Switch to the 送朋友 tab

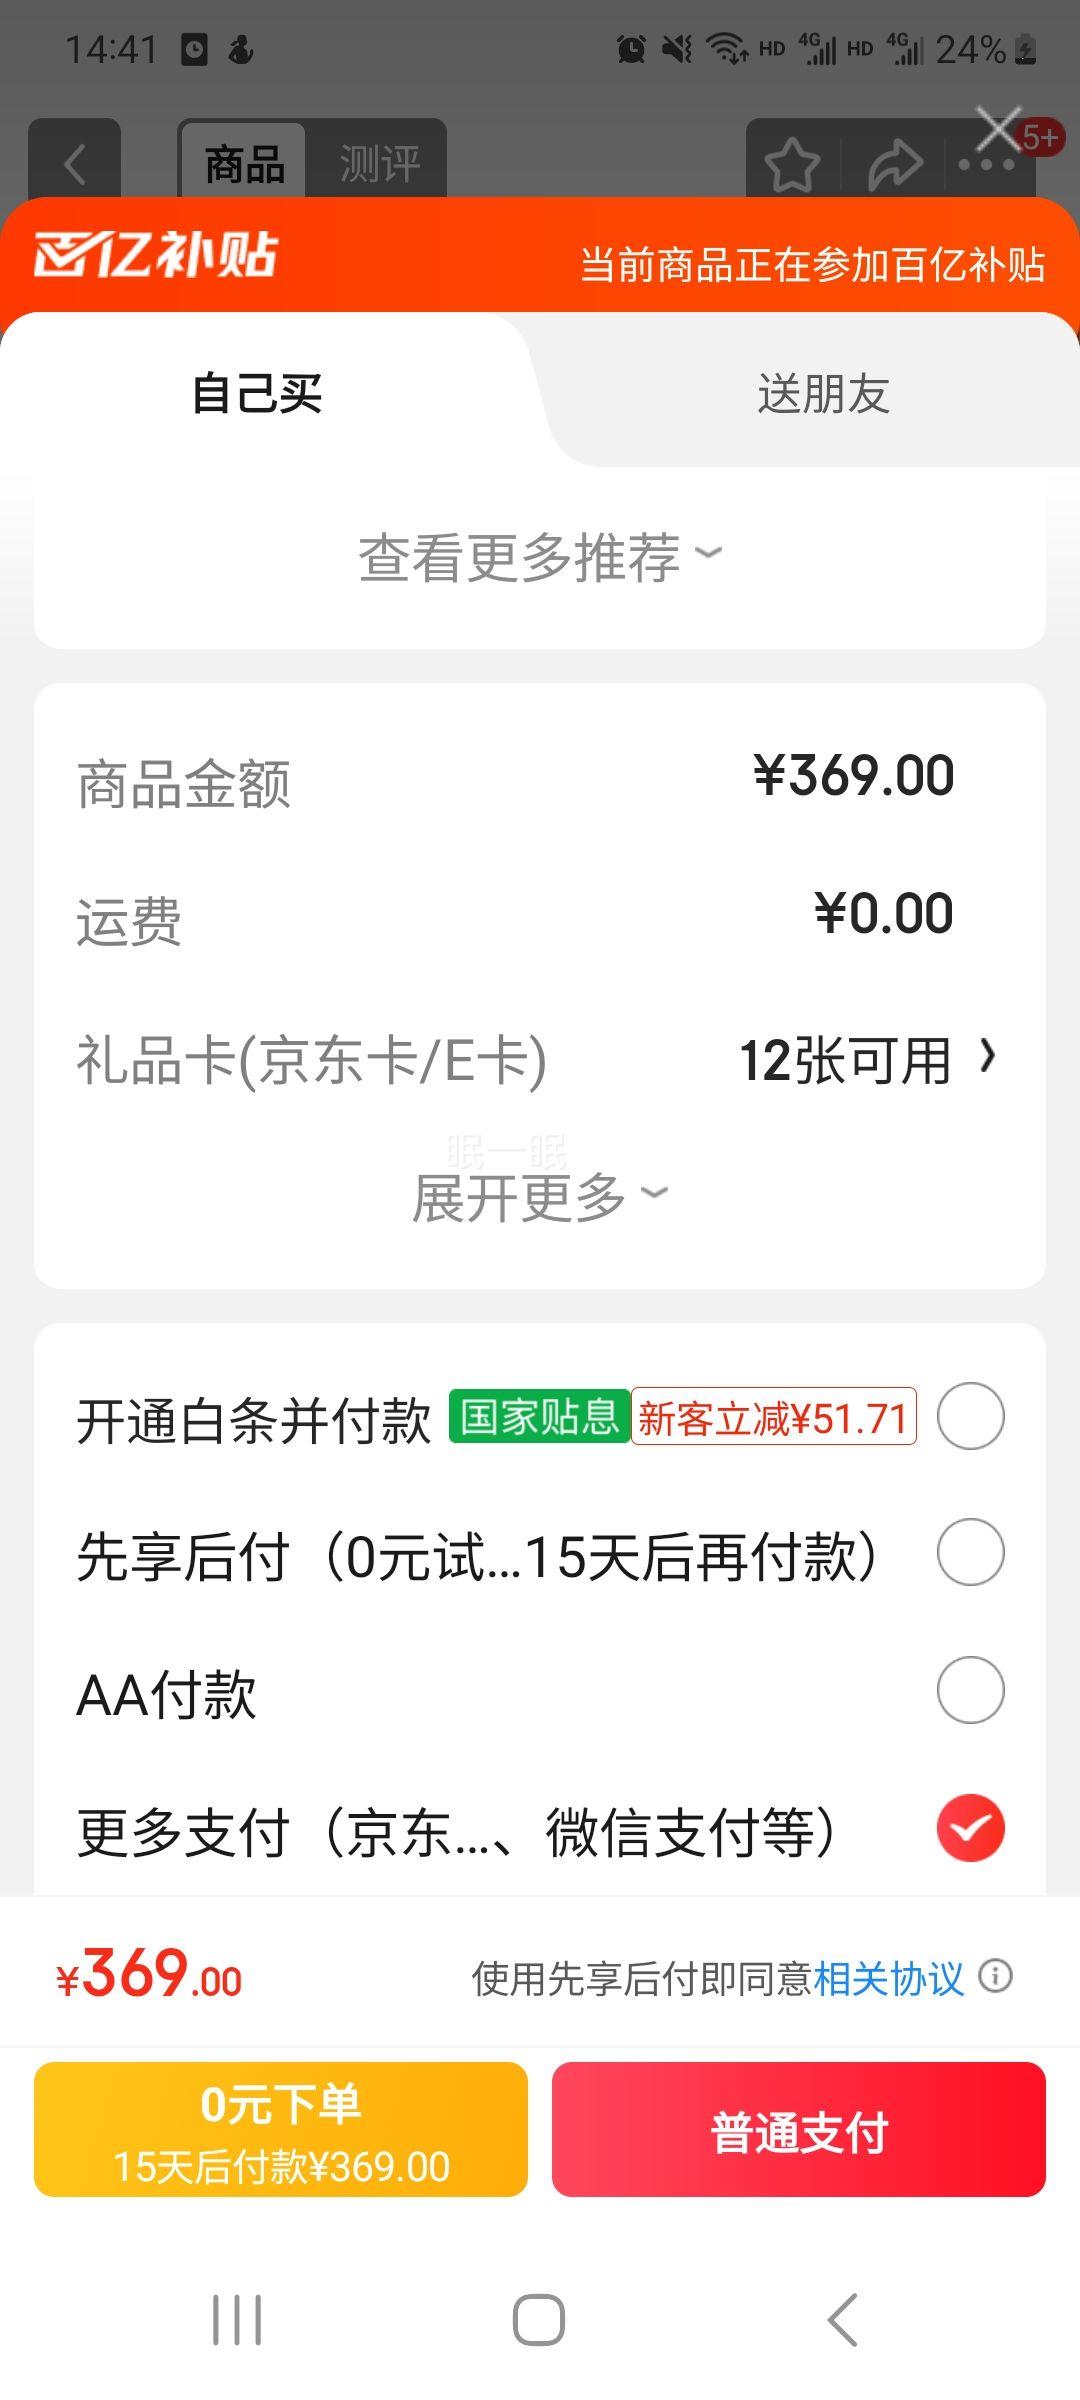tap(823, 393)
